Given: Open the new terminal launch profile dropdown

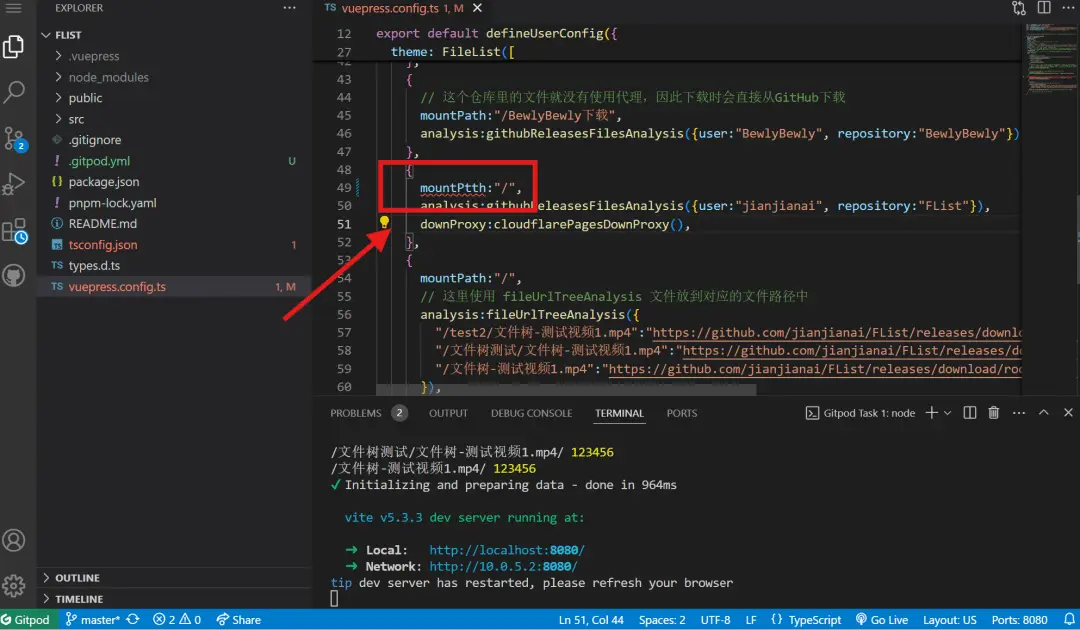Looking at the screenshot, I should tap(947, 413).
